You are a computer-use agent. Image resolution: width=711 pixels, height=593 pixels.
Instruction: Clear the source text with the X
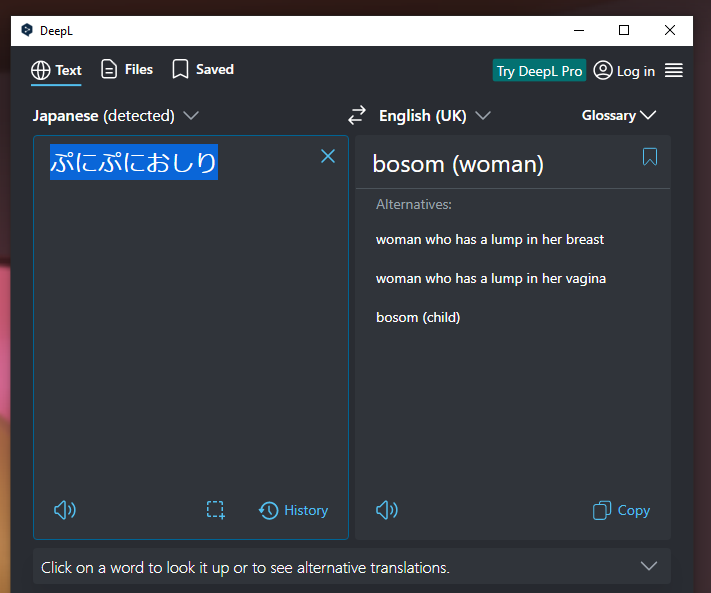coord(328,156)
